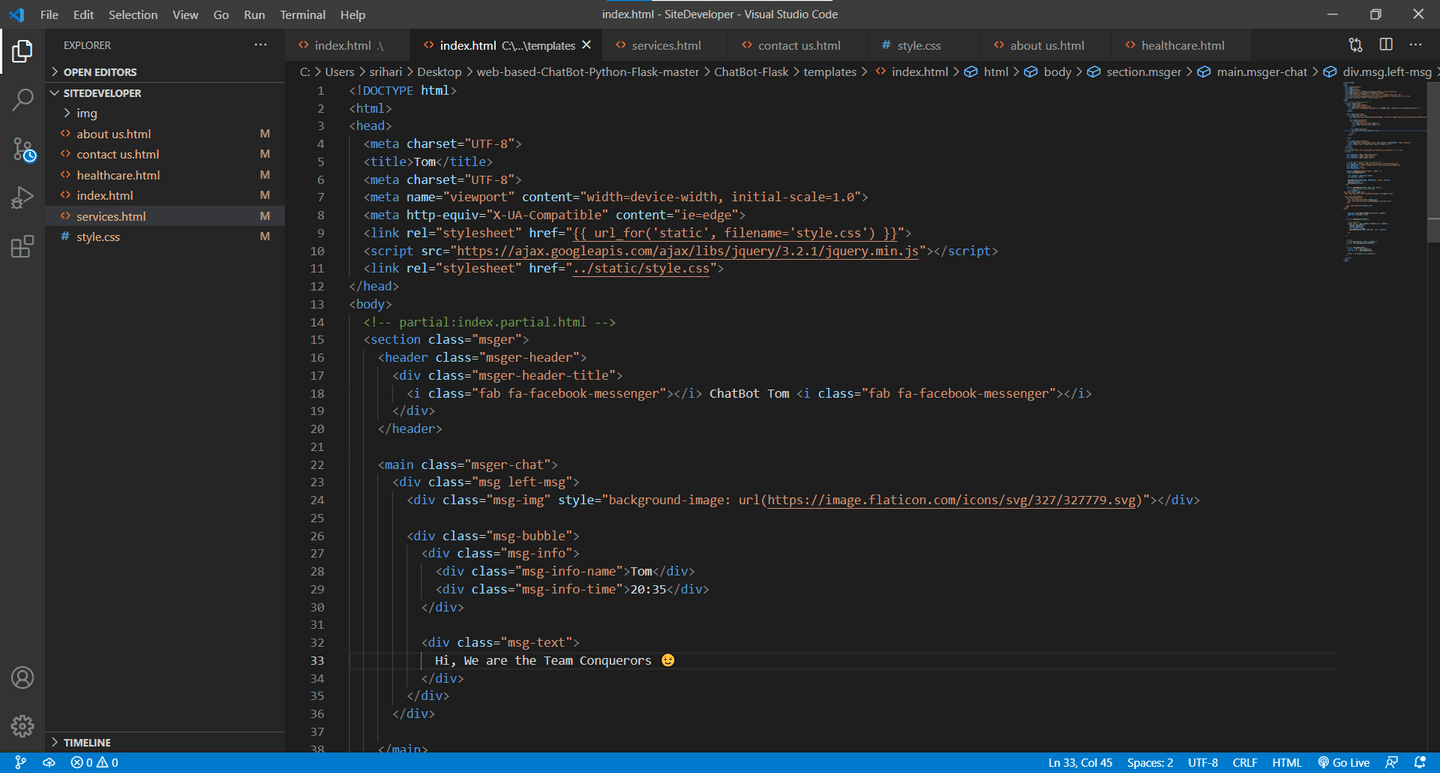Open the Edit menu
Screen dimensions: 1440x773
click(x=83, y=15)
